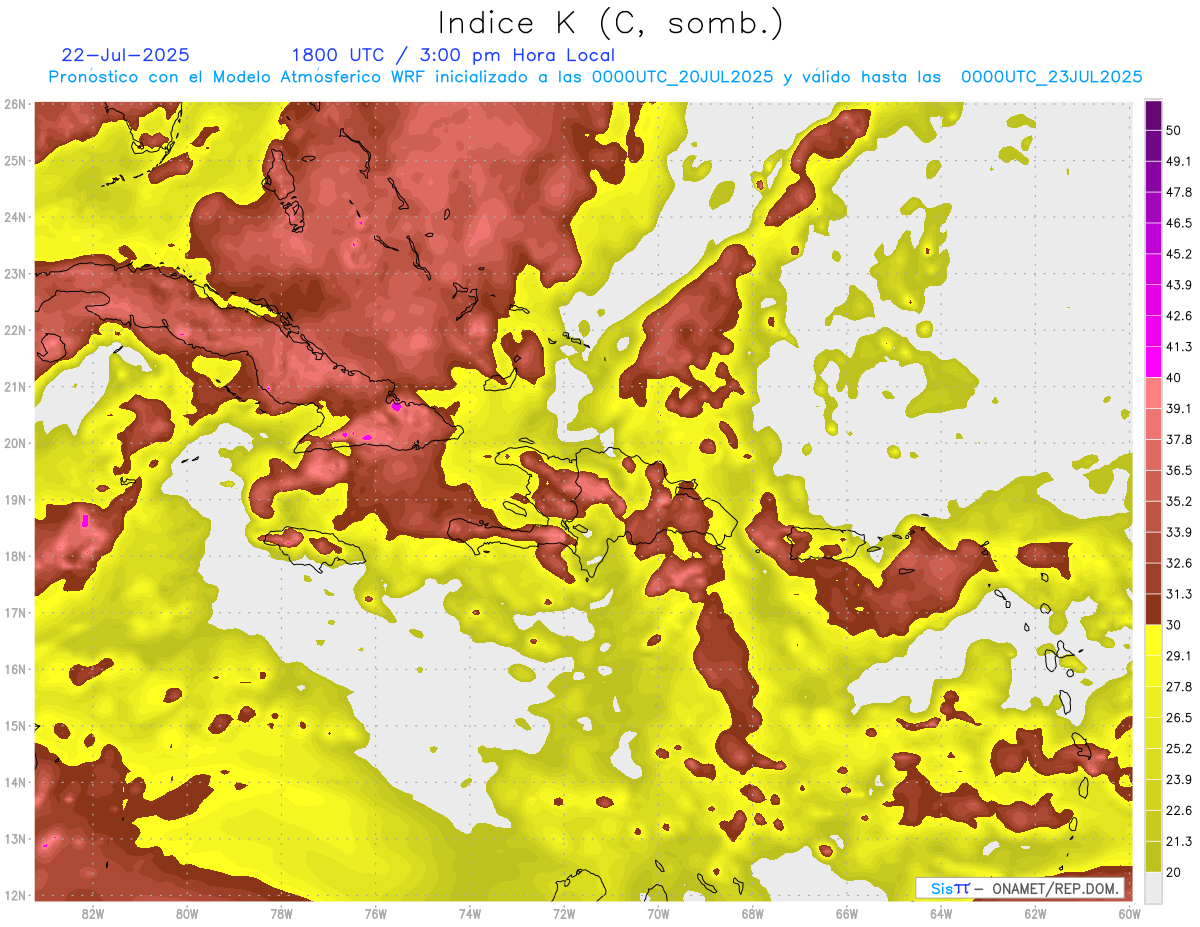Click the latitude label "17N"
The height and width of the screenshot is (927, 1200).
pyautogui.click(x=15, y=613)
